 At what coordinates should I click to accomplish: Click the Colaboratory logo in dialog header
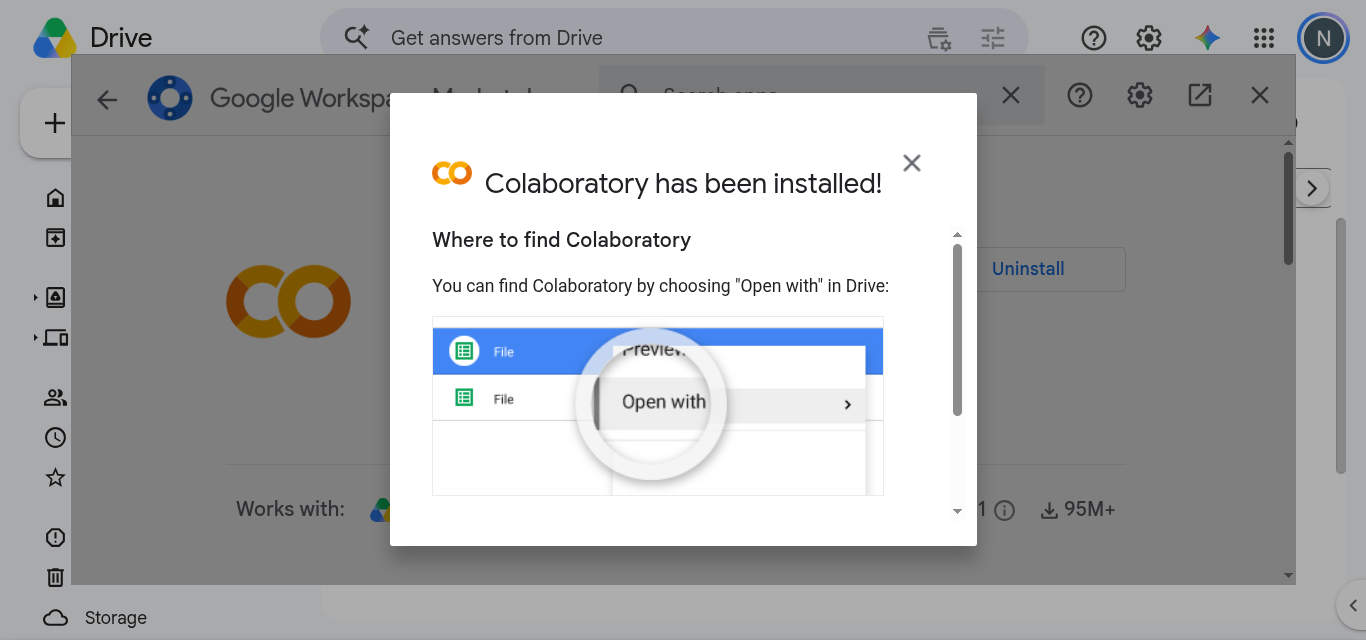pyautogui.click(x=452, y=173)
